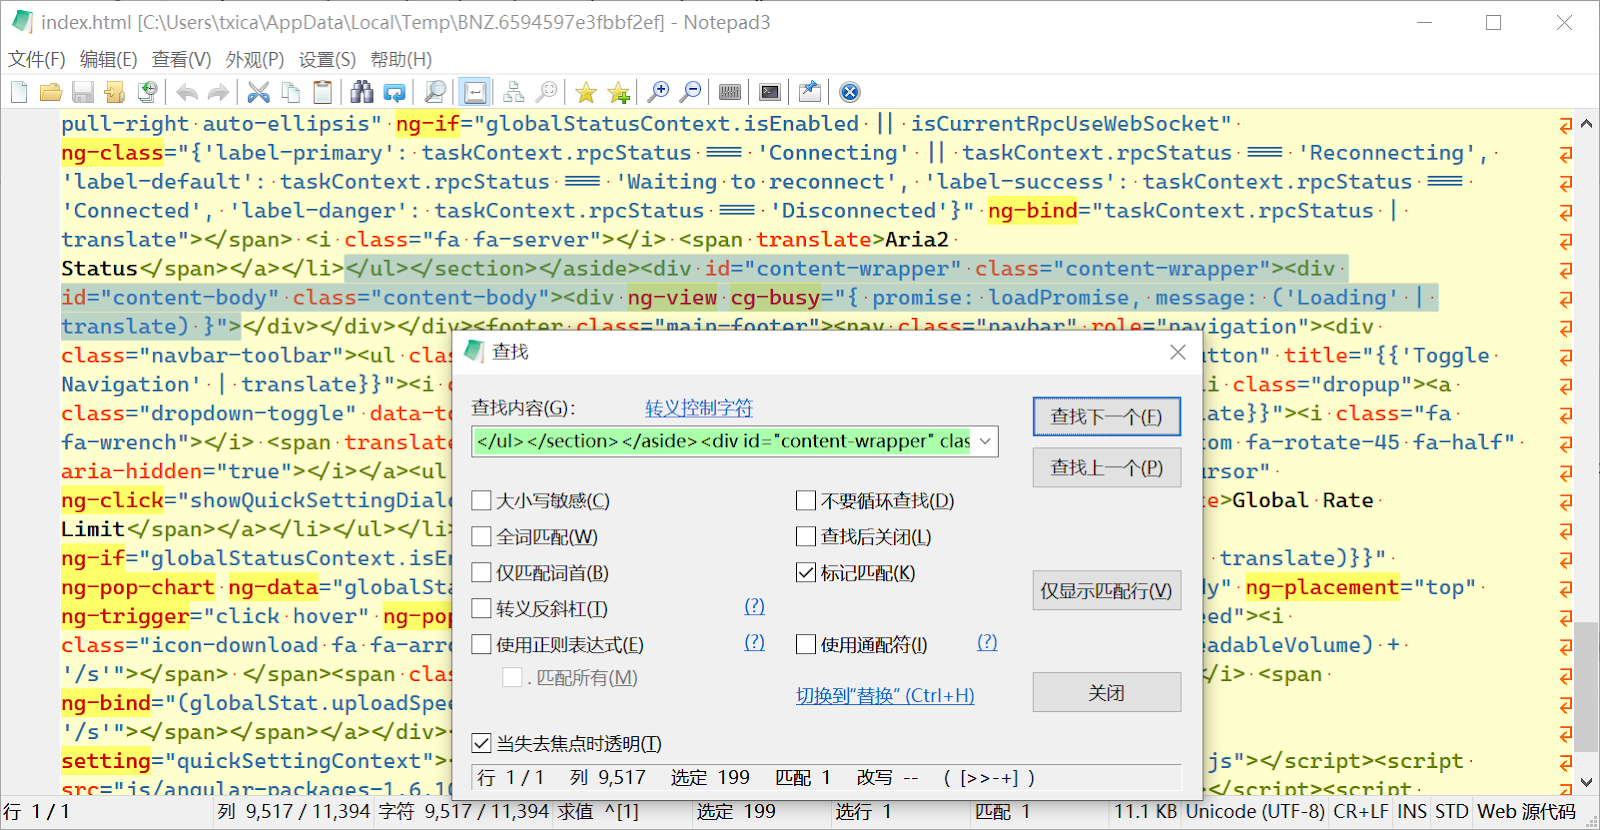Click Unicode (UTF-8) encoding in status bar
The image size is (1600, 830).
click(1255, 812)
